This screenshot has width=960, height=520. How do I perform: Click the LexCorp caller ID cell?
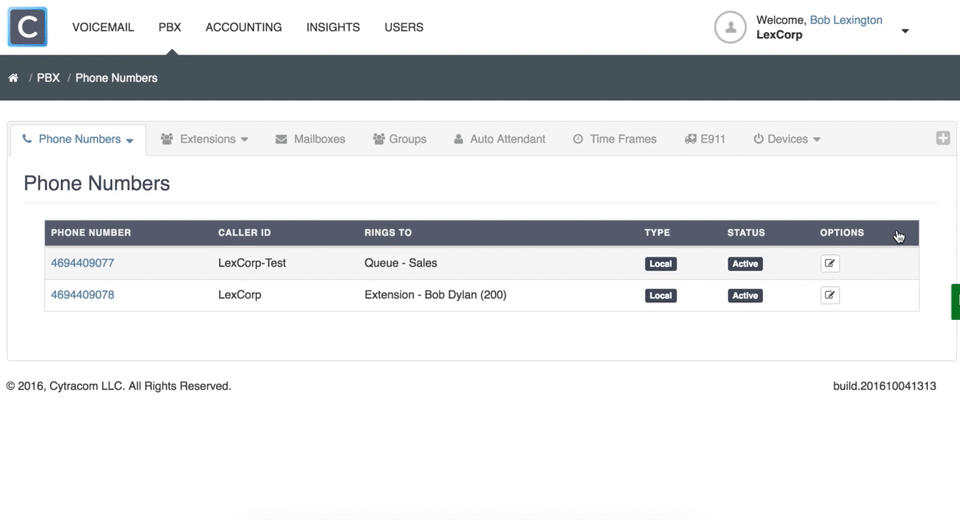tap(239, 295)
